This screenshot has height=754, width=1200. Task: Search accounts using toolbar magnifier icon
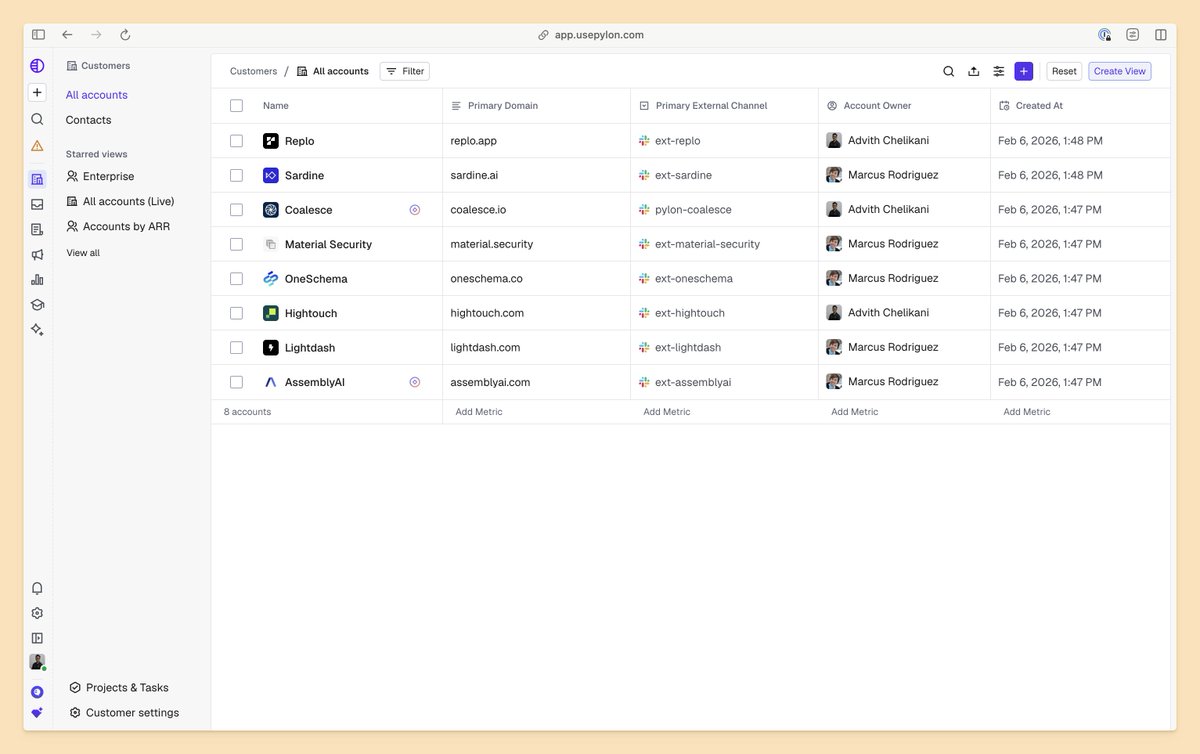click(x=949, y=71)
